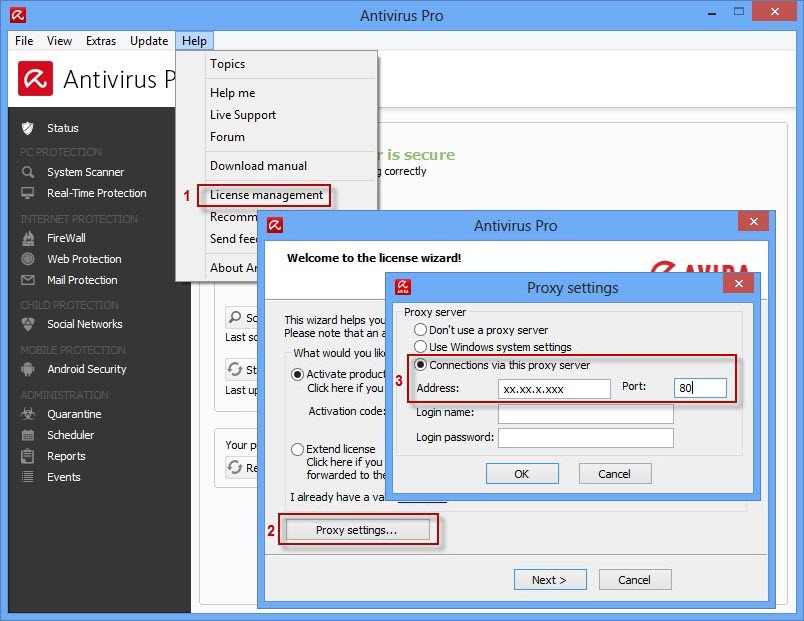Click the Quarantine biohazard icon
This screenshot has width=804, height=621.
(28, 414)
